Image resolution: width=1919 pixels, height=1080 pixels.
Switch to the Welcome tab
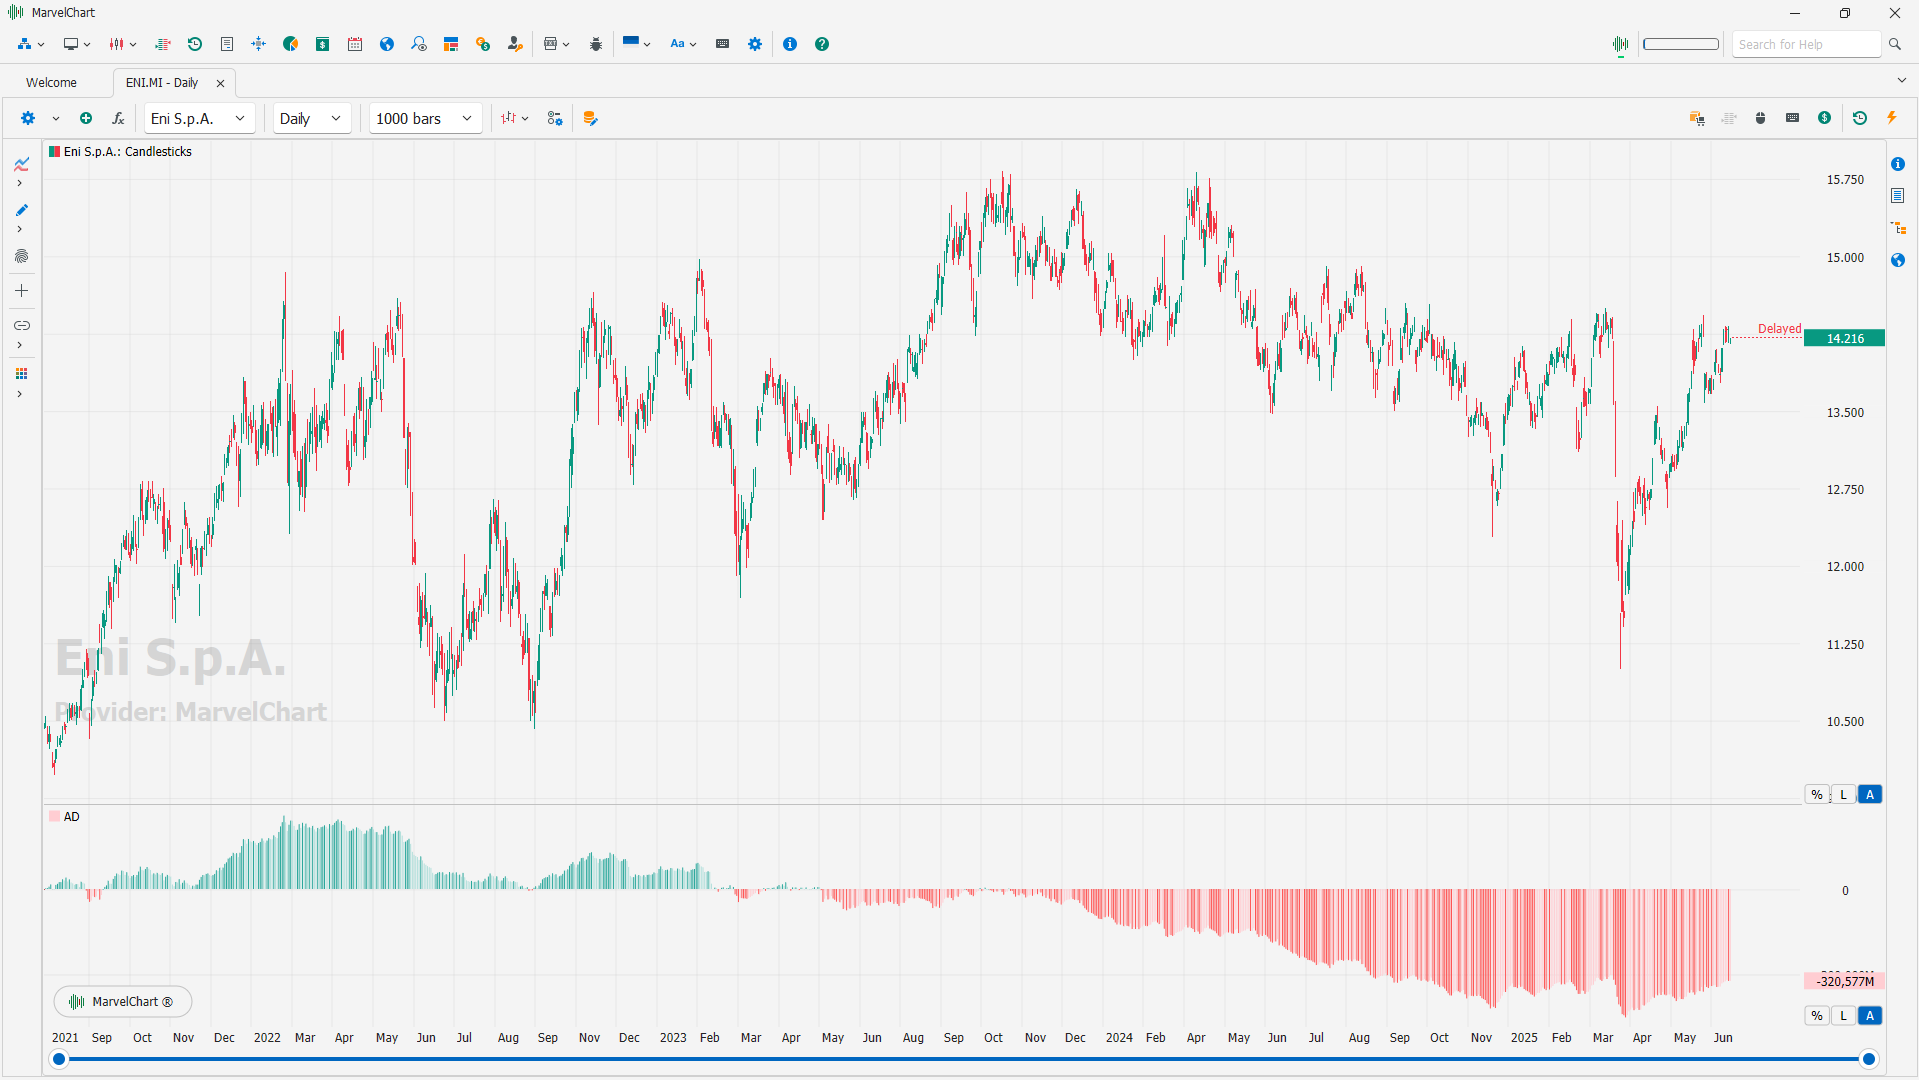click(x=51, y=83)
